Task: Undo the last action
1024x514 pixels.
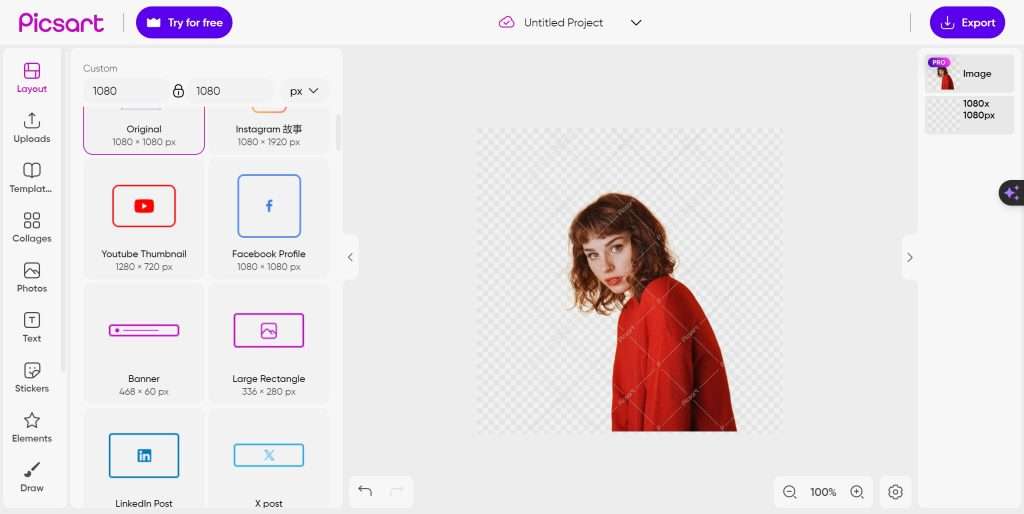Action: (x=365, y=491)
